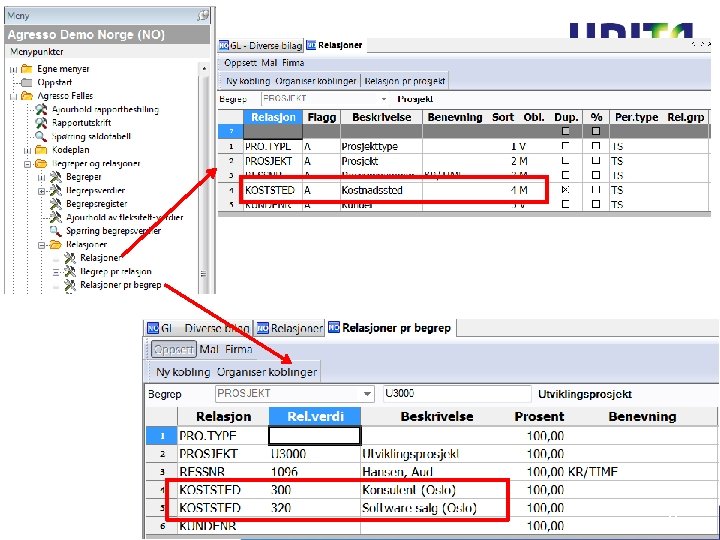Click the Oppstart folder icon

27,83
